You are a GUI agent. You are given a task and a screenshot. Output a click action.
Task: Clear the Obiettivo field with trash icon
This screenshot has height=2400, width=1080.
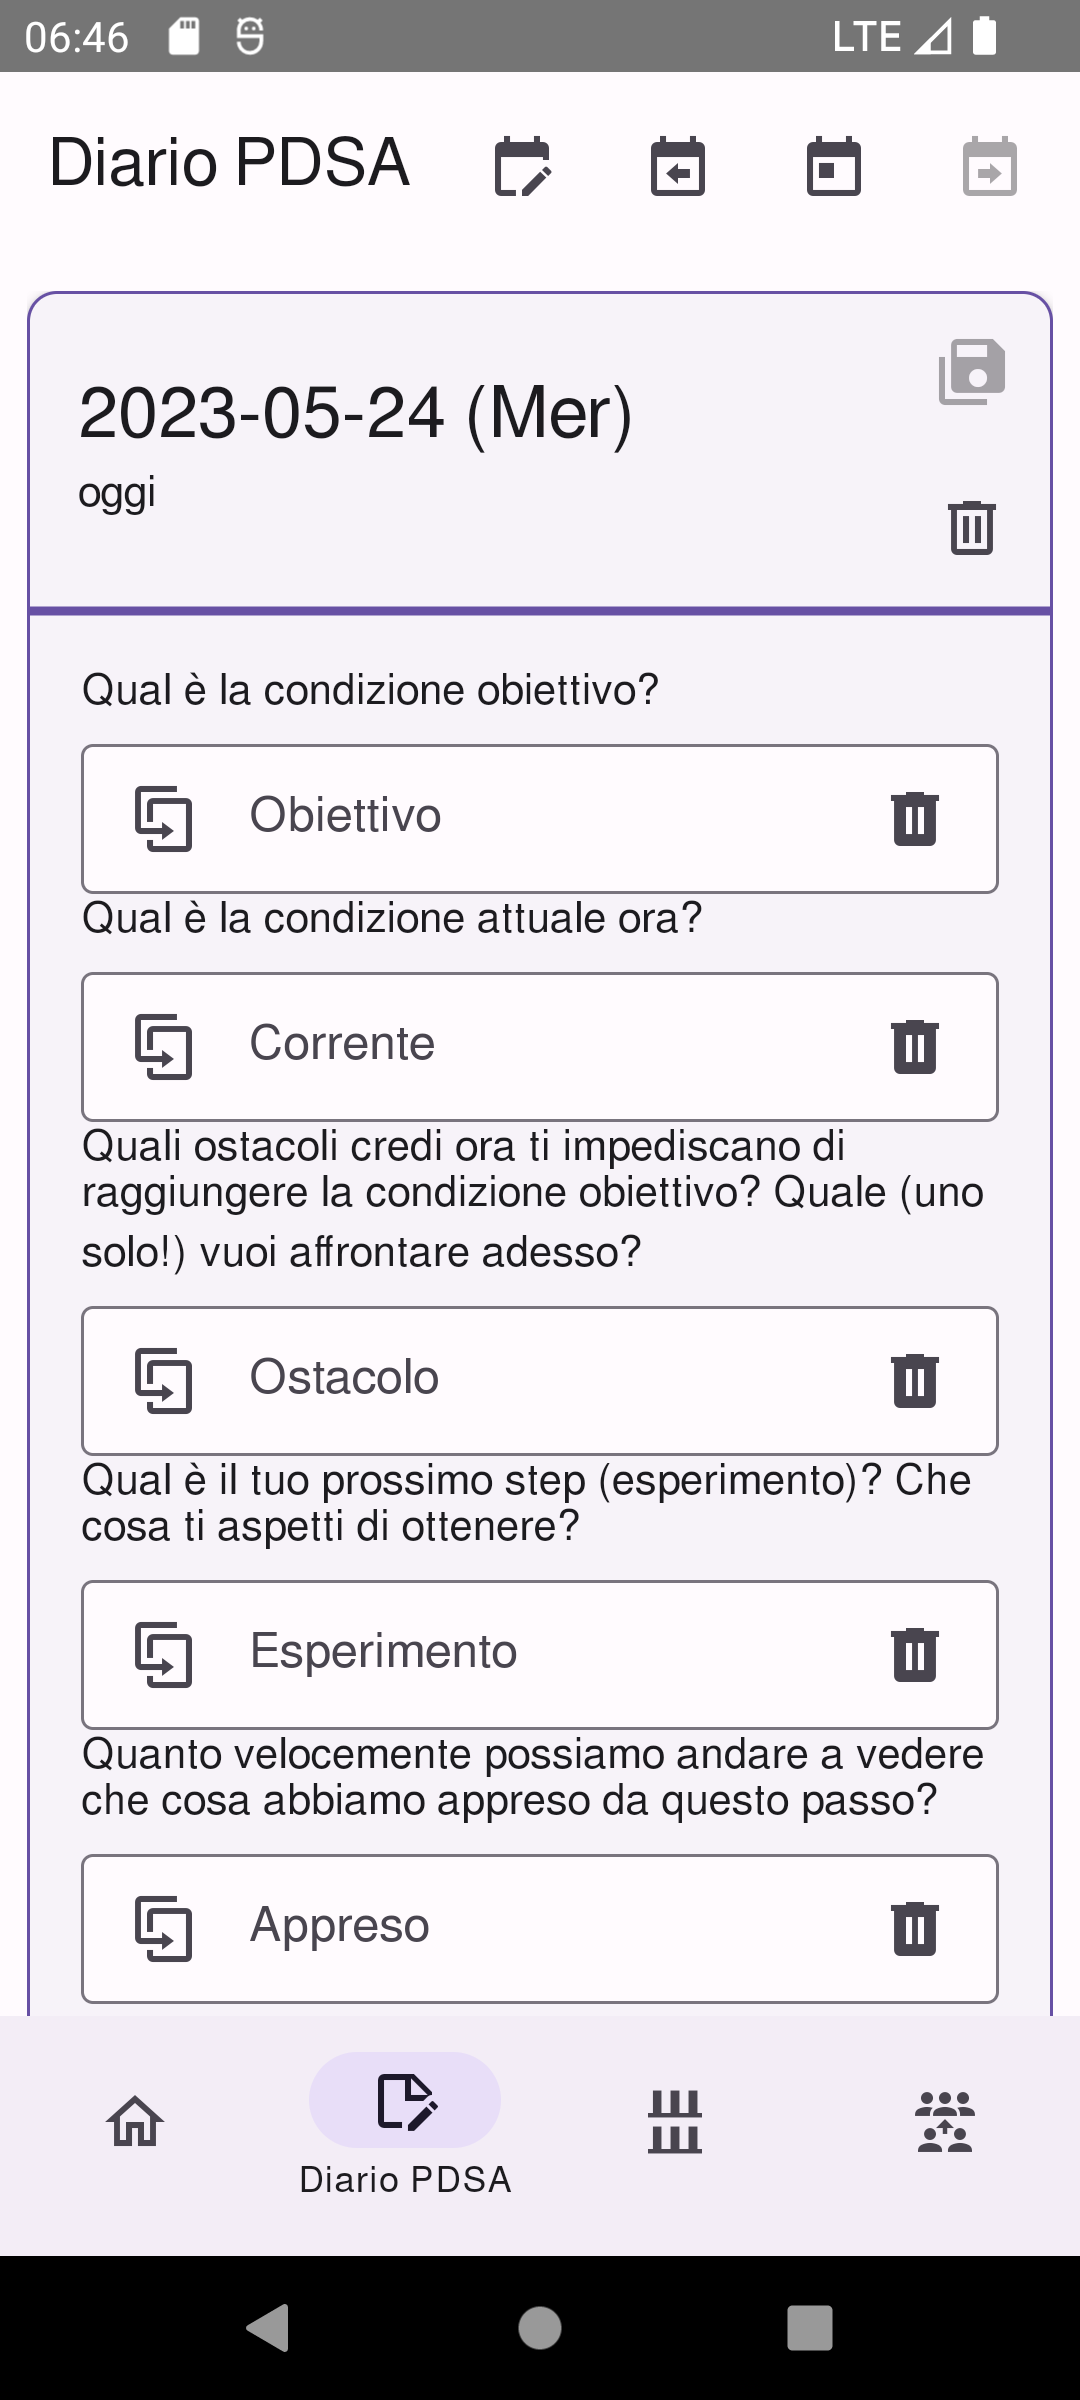coord(914,819)
